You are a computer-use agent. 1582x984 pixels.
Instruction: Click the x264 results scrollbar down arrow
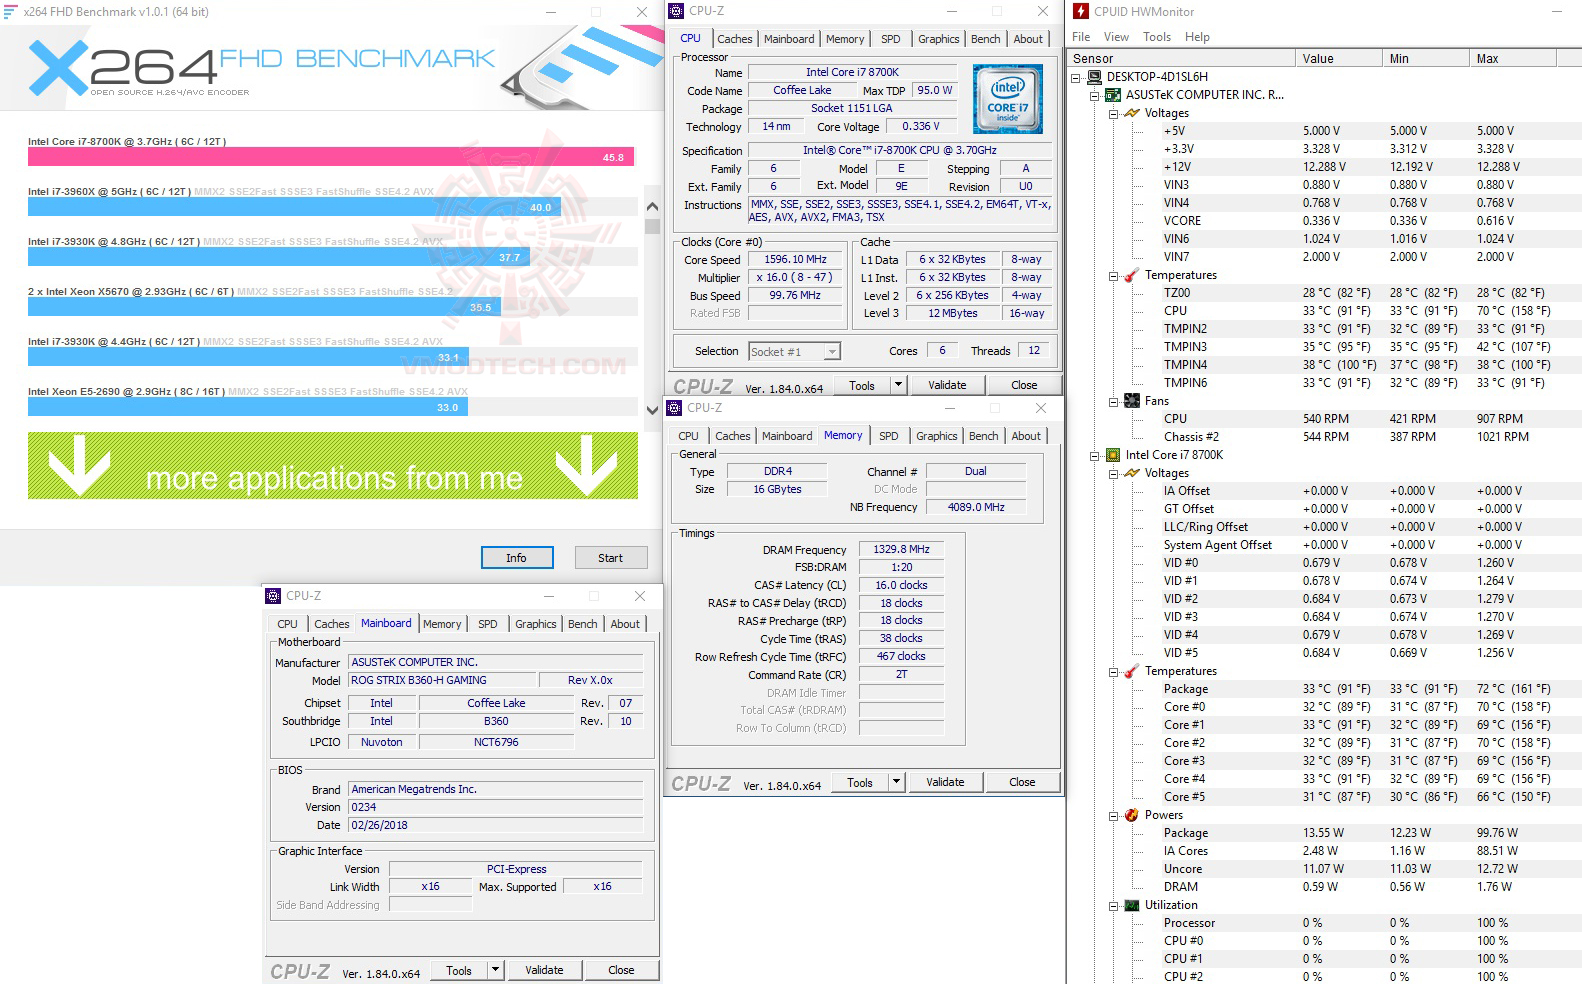click(652, 408)
